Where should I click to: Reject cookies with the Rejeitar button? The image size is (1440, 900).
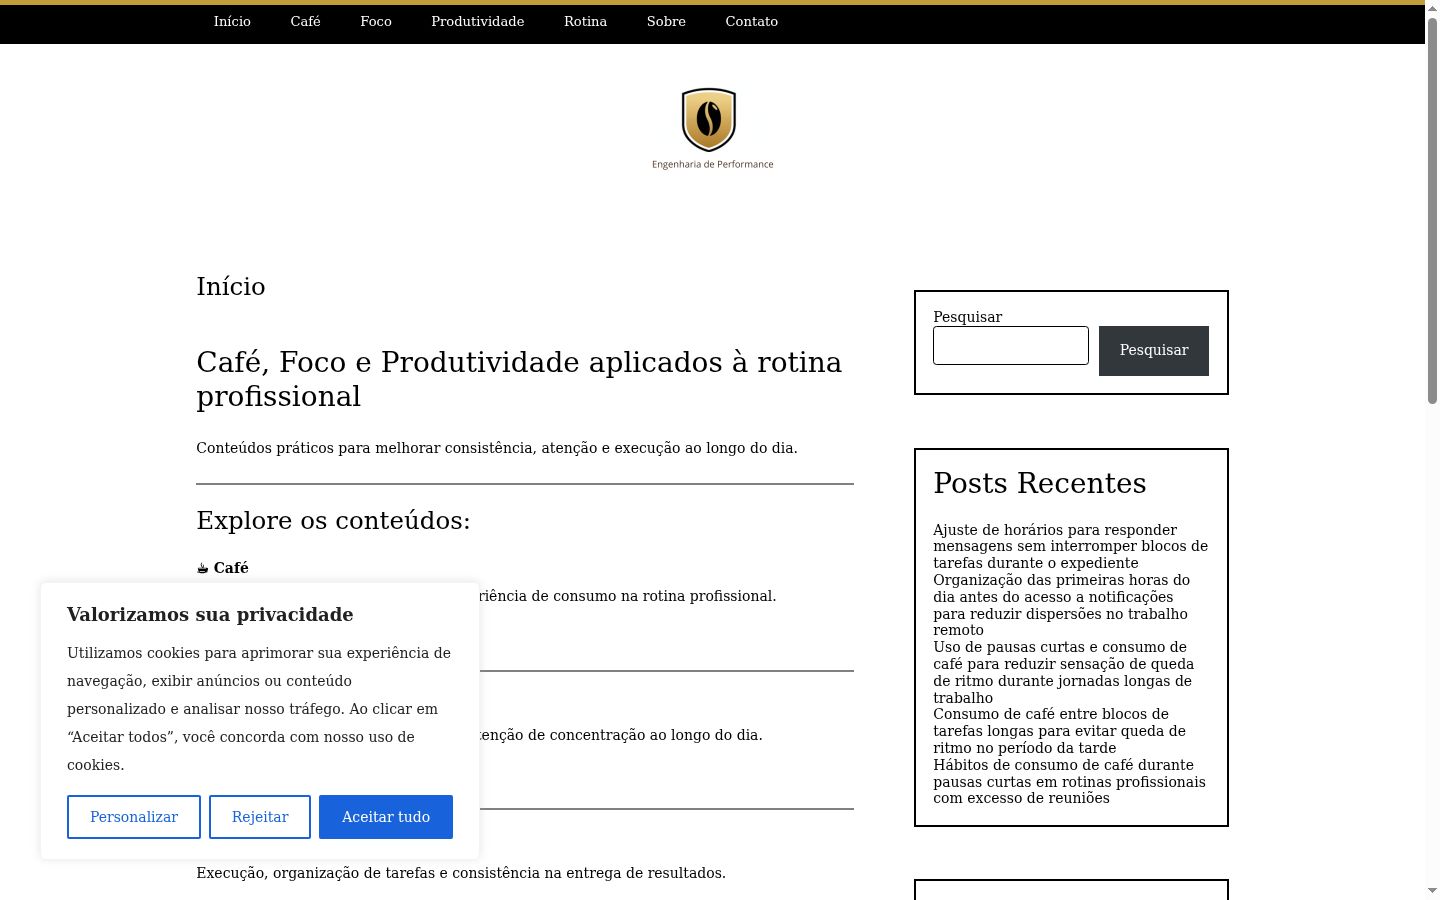click(260, 817)
